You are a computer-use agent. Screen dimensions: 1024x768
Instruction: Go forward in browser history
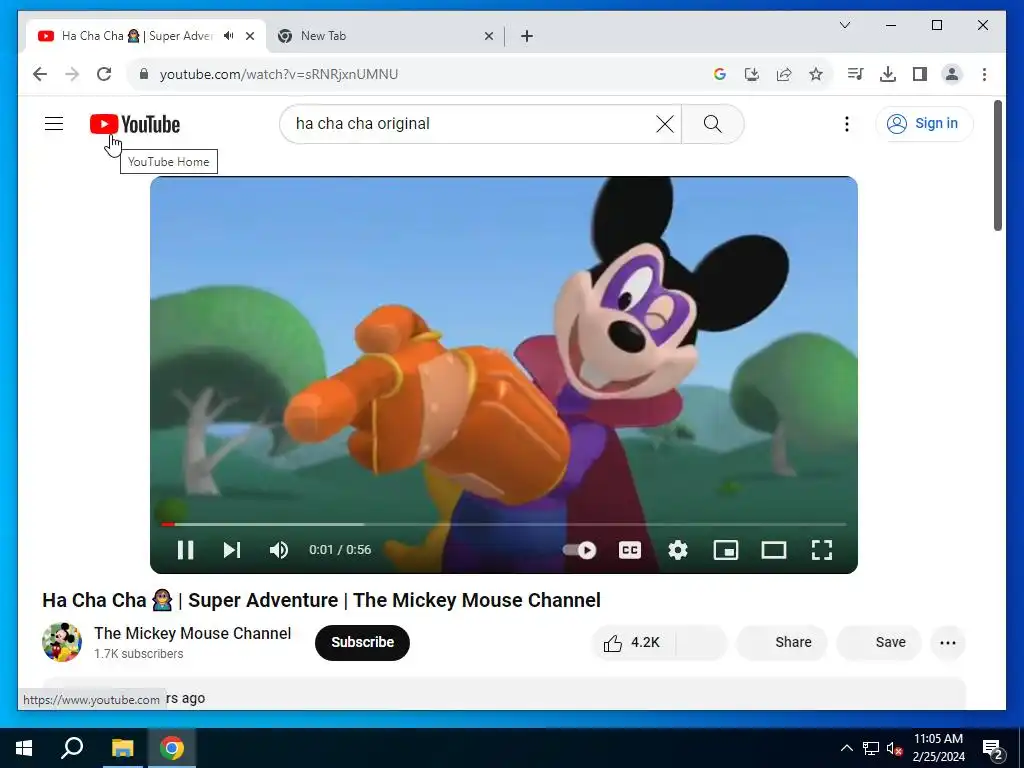[72, 74]
